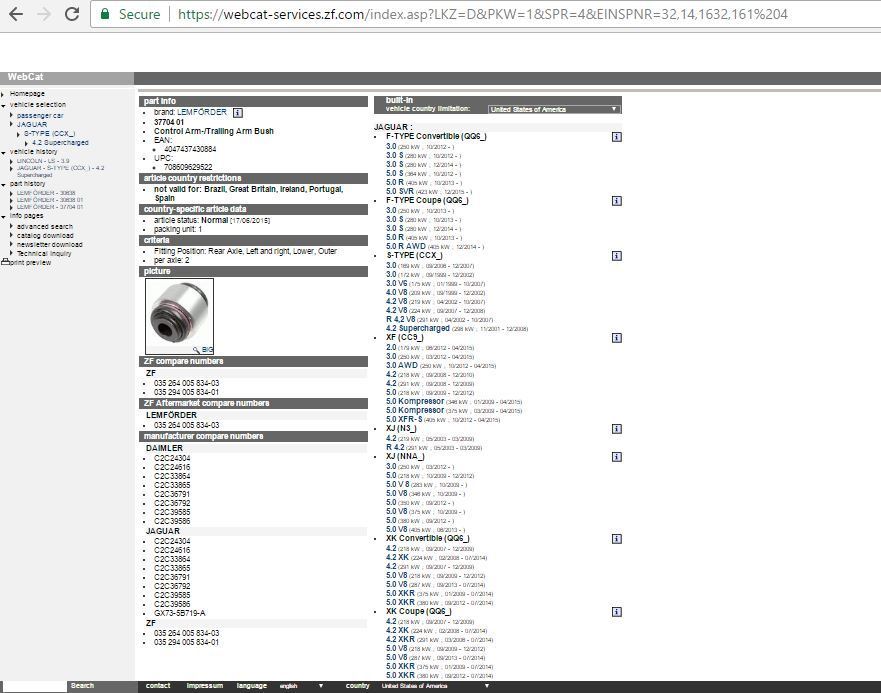The height and width of the screenshot is (693, 881).
Task: Open advanced search in sidebar
Action: click(x=44, y=227)
